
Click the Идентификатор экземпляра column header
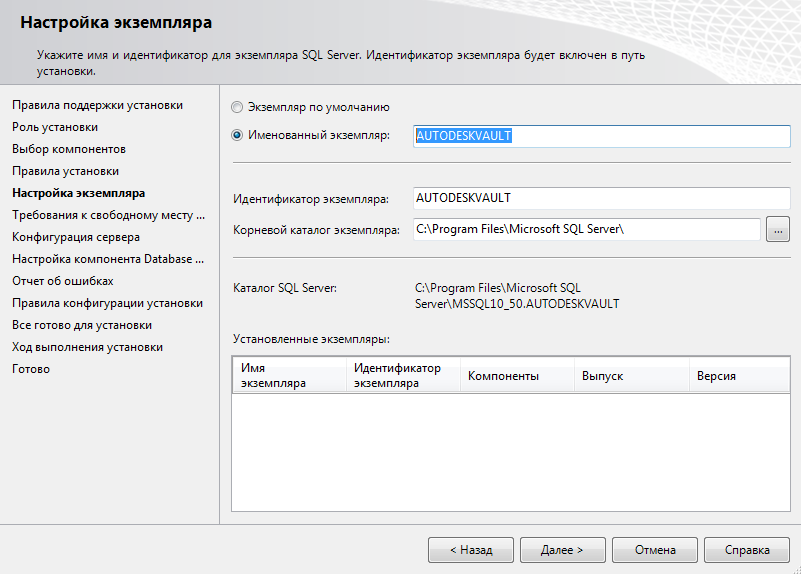tap(403, 375)
